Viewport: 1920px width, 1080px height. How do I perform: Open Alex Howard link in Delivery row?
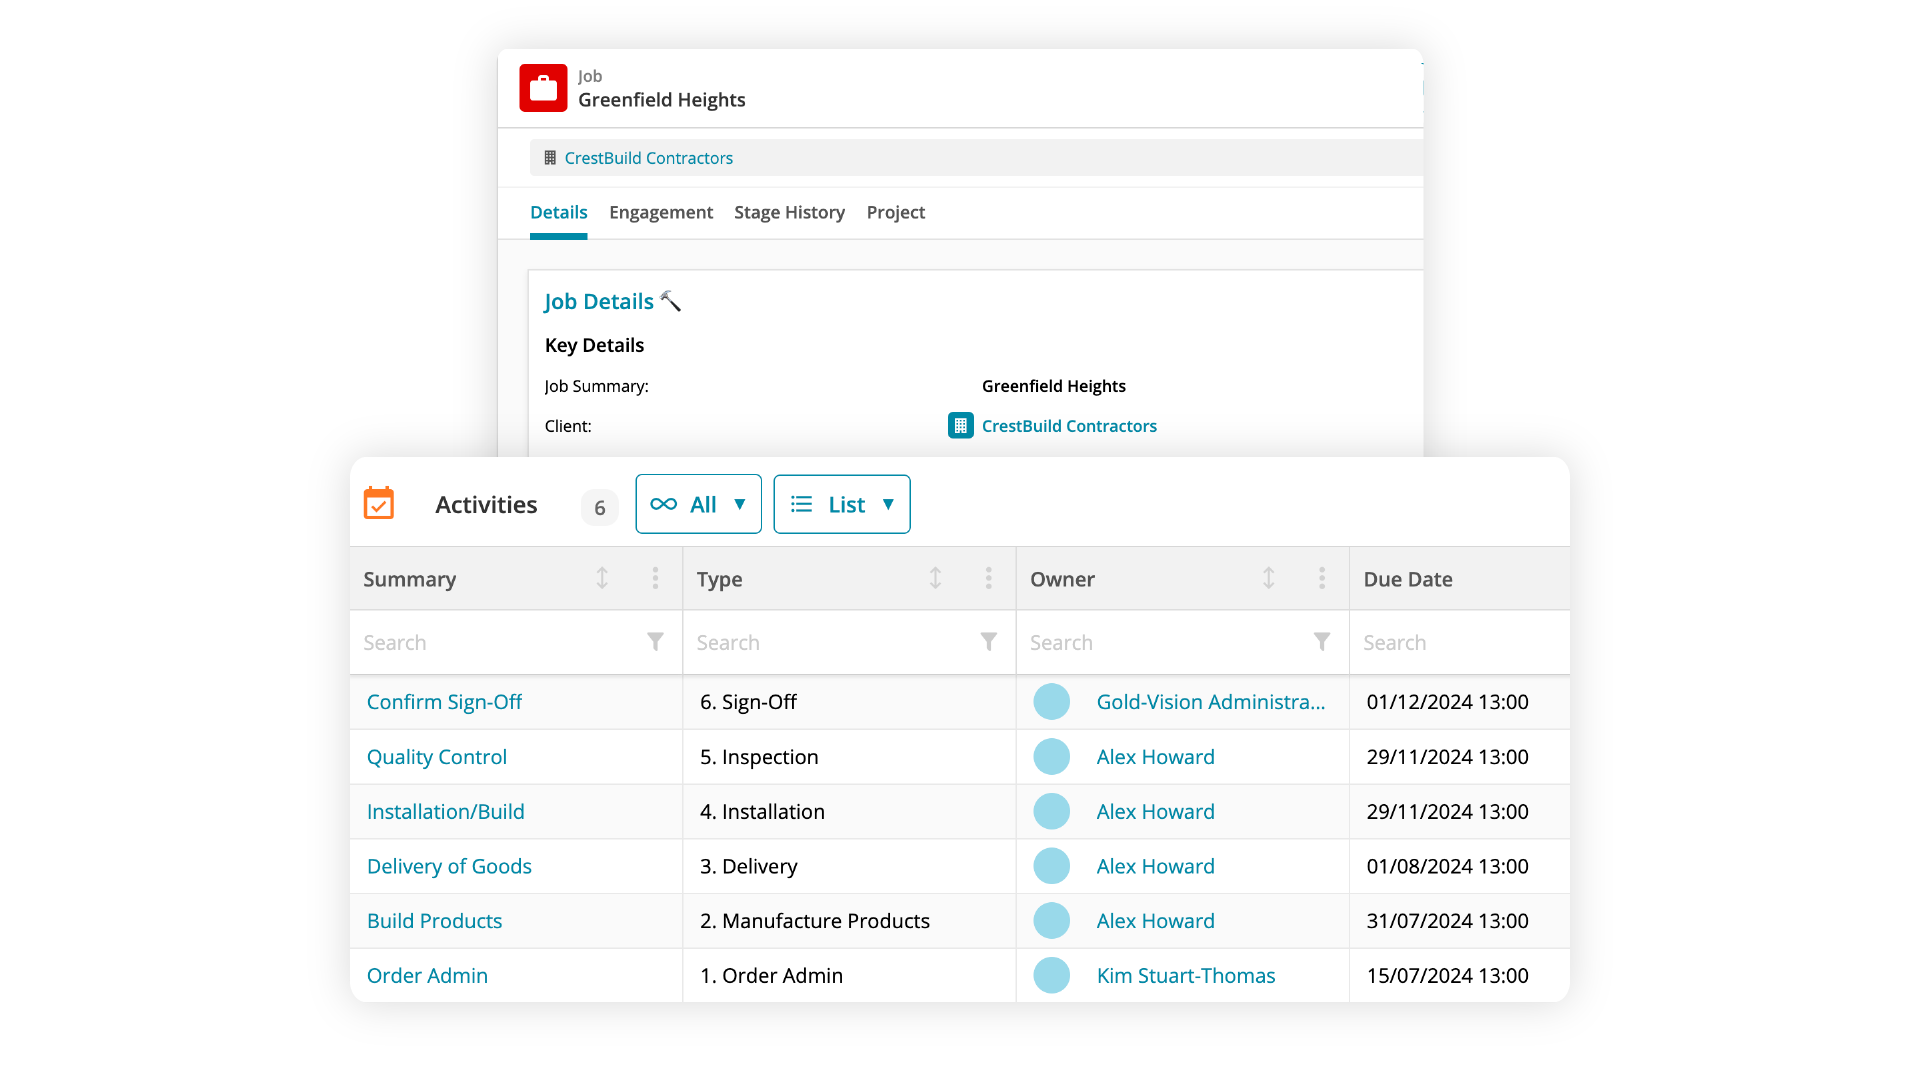click(1155, 866)
